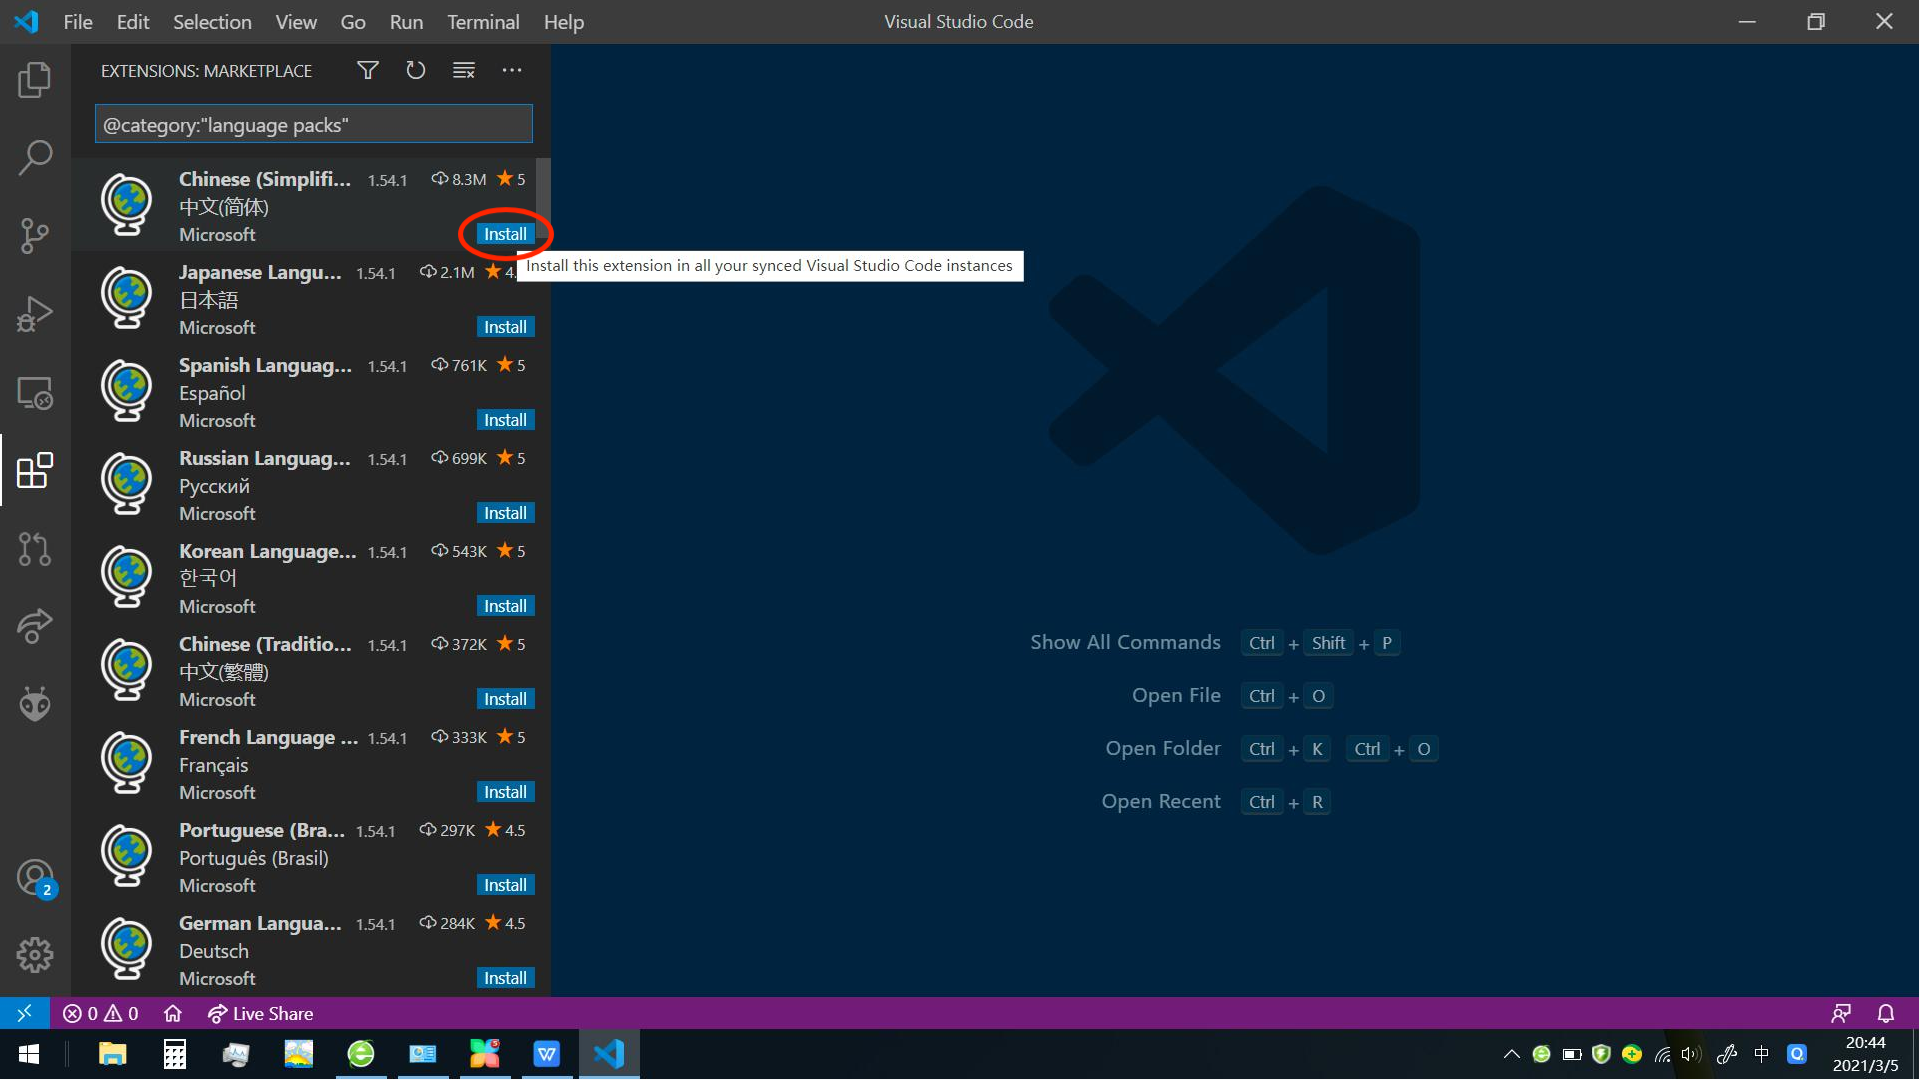This screenshot has width=1920, height=1080.
Task: Open Windows Start menu
Action: pos(29,1054)
